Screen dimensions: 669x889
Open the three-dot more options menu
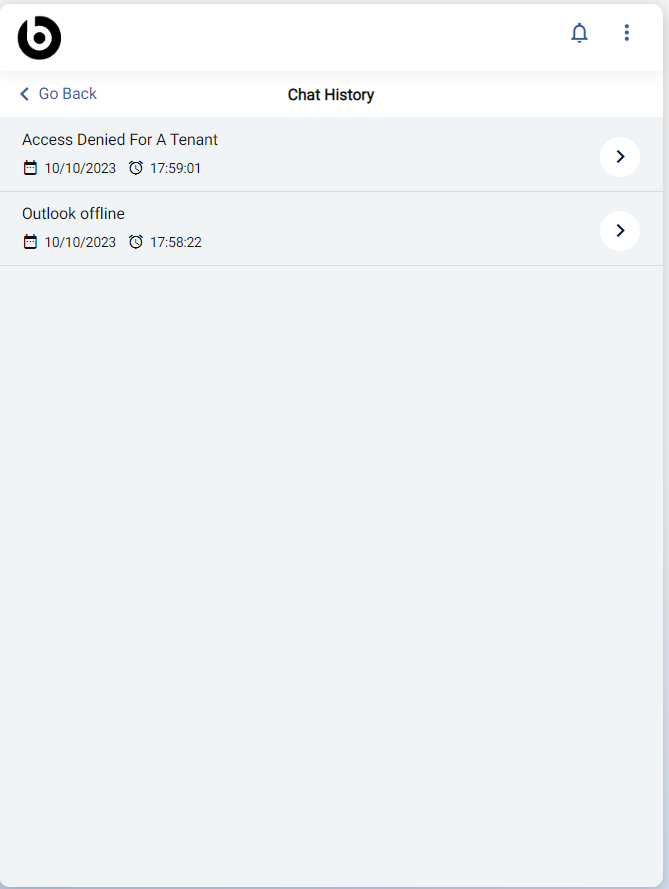pyautogui.click(x=627, y=33)
